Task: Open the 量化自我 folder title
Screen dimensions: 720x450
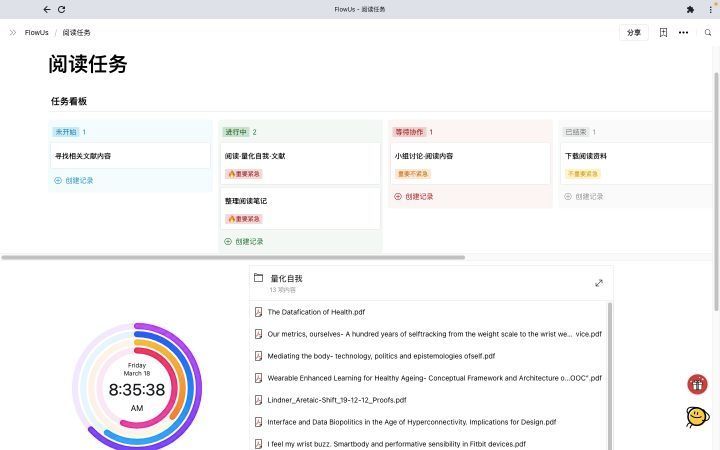Action: point(287,278)
